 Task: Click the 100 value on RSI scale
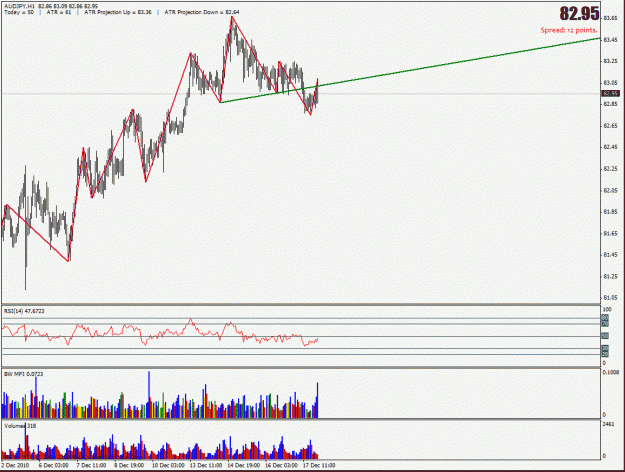[x=607, y=310]
